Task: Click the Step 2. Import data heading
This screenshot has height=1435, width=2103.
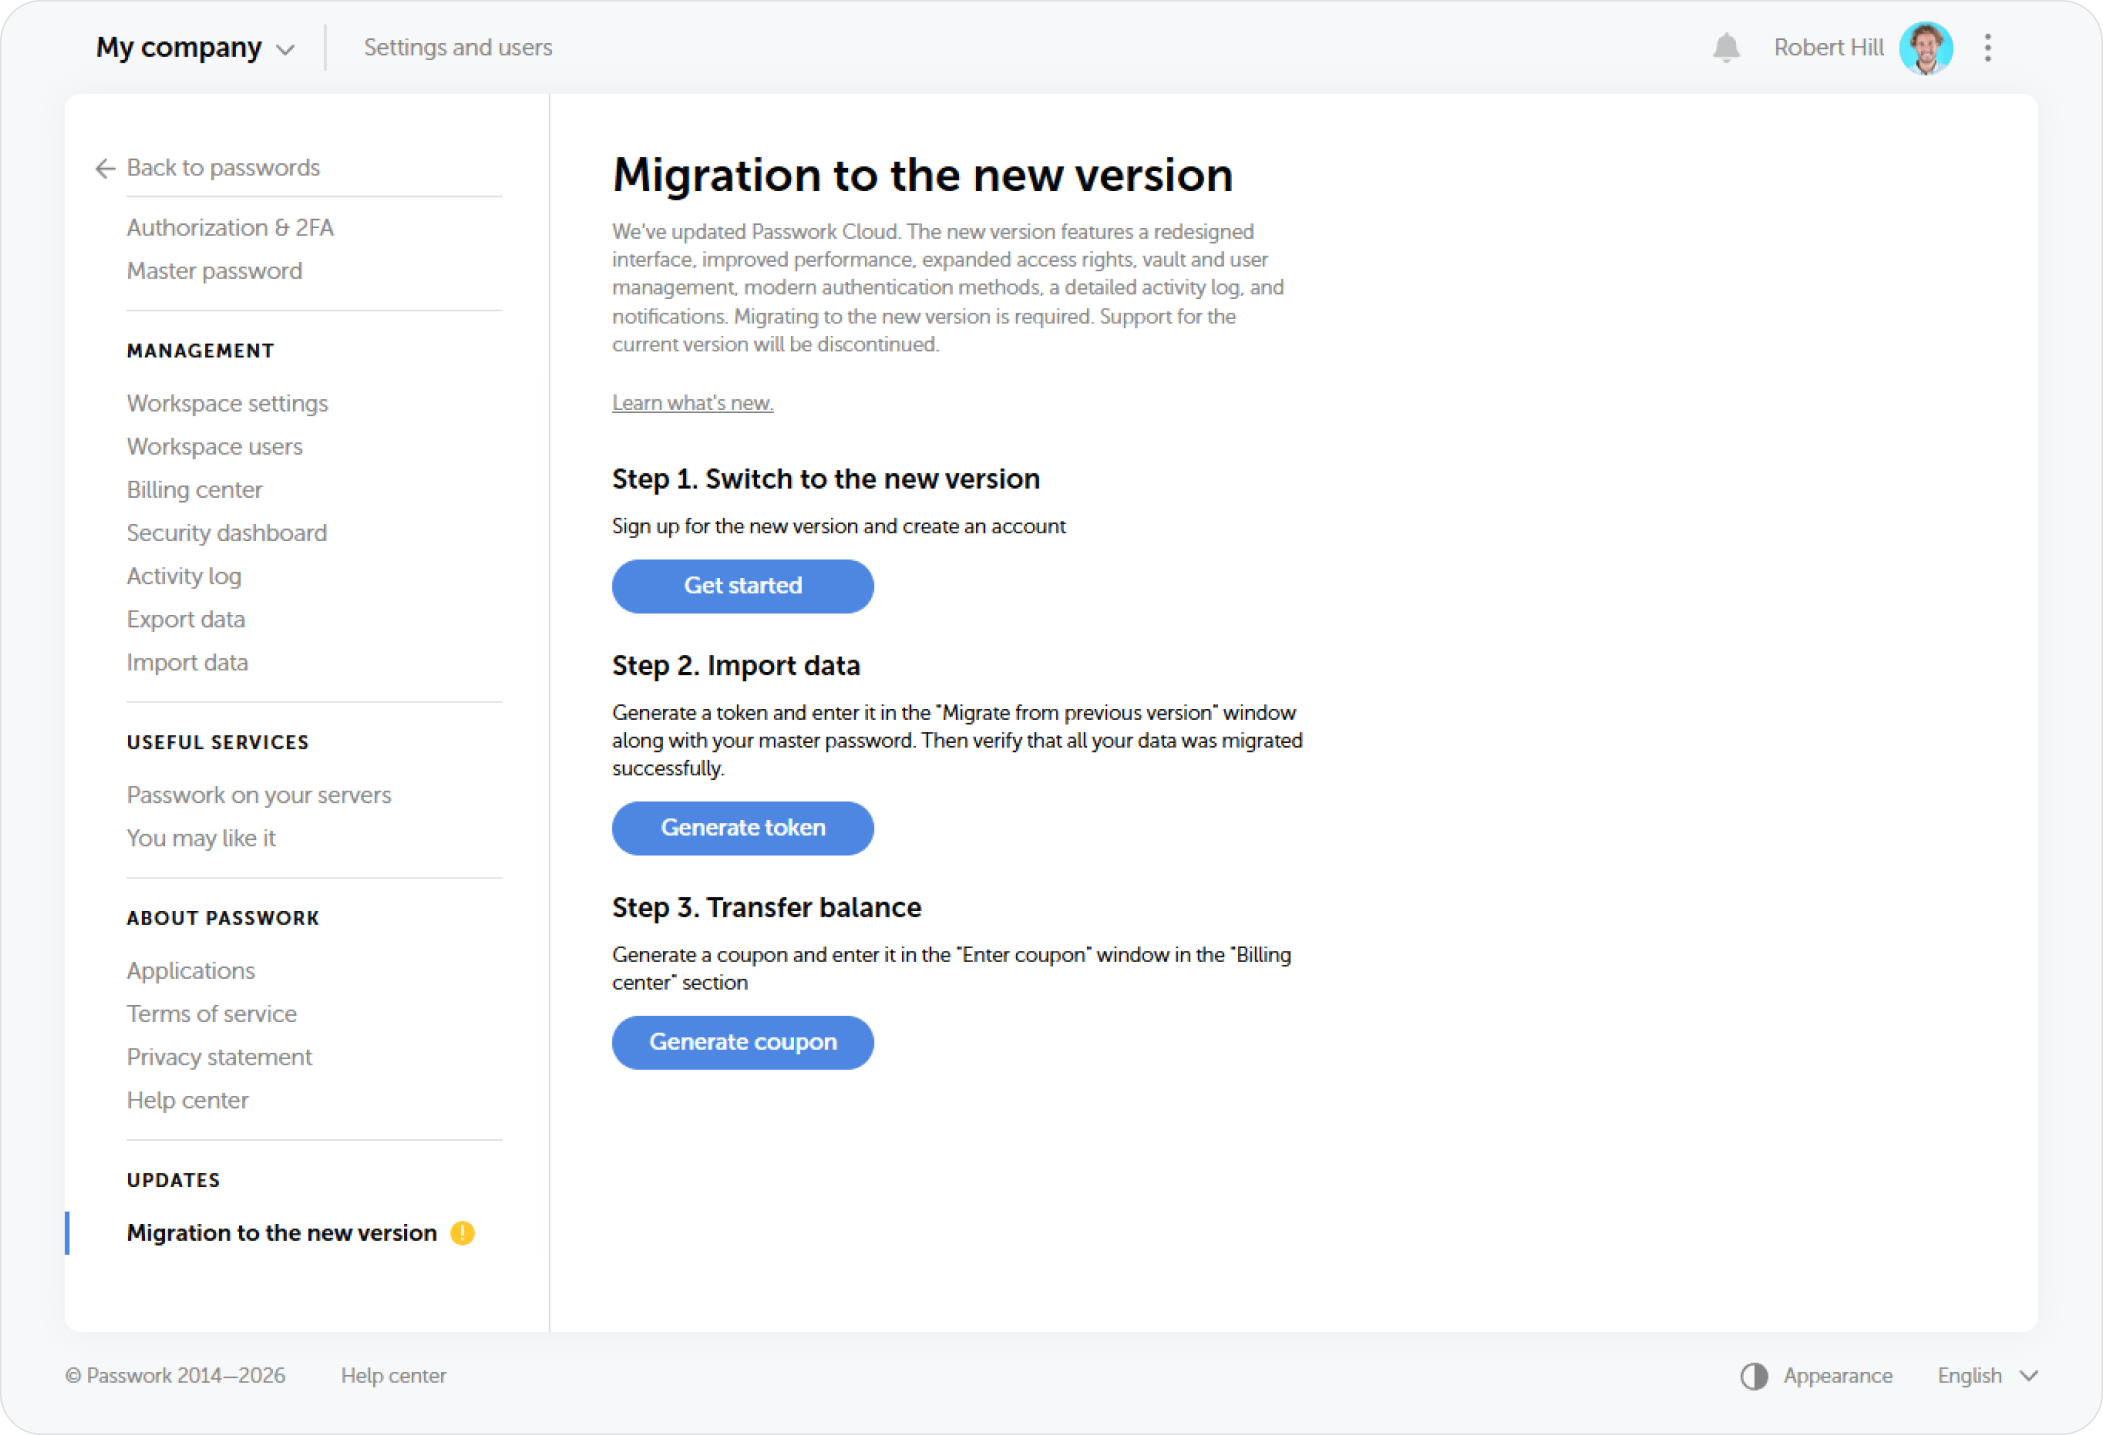Action: (x=735, y=666)
